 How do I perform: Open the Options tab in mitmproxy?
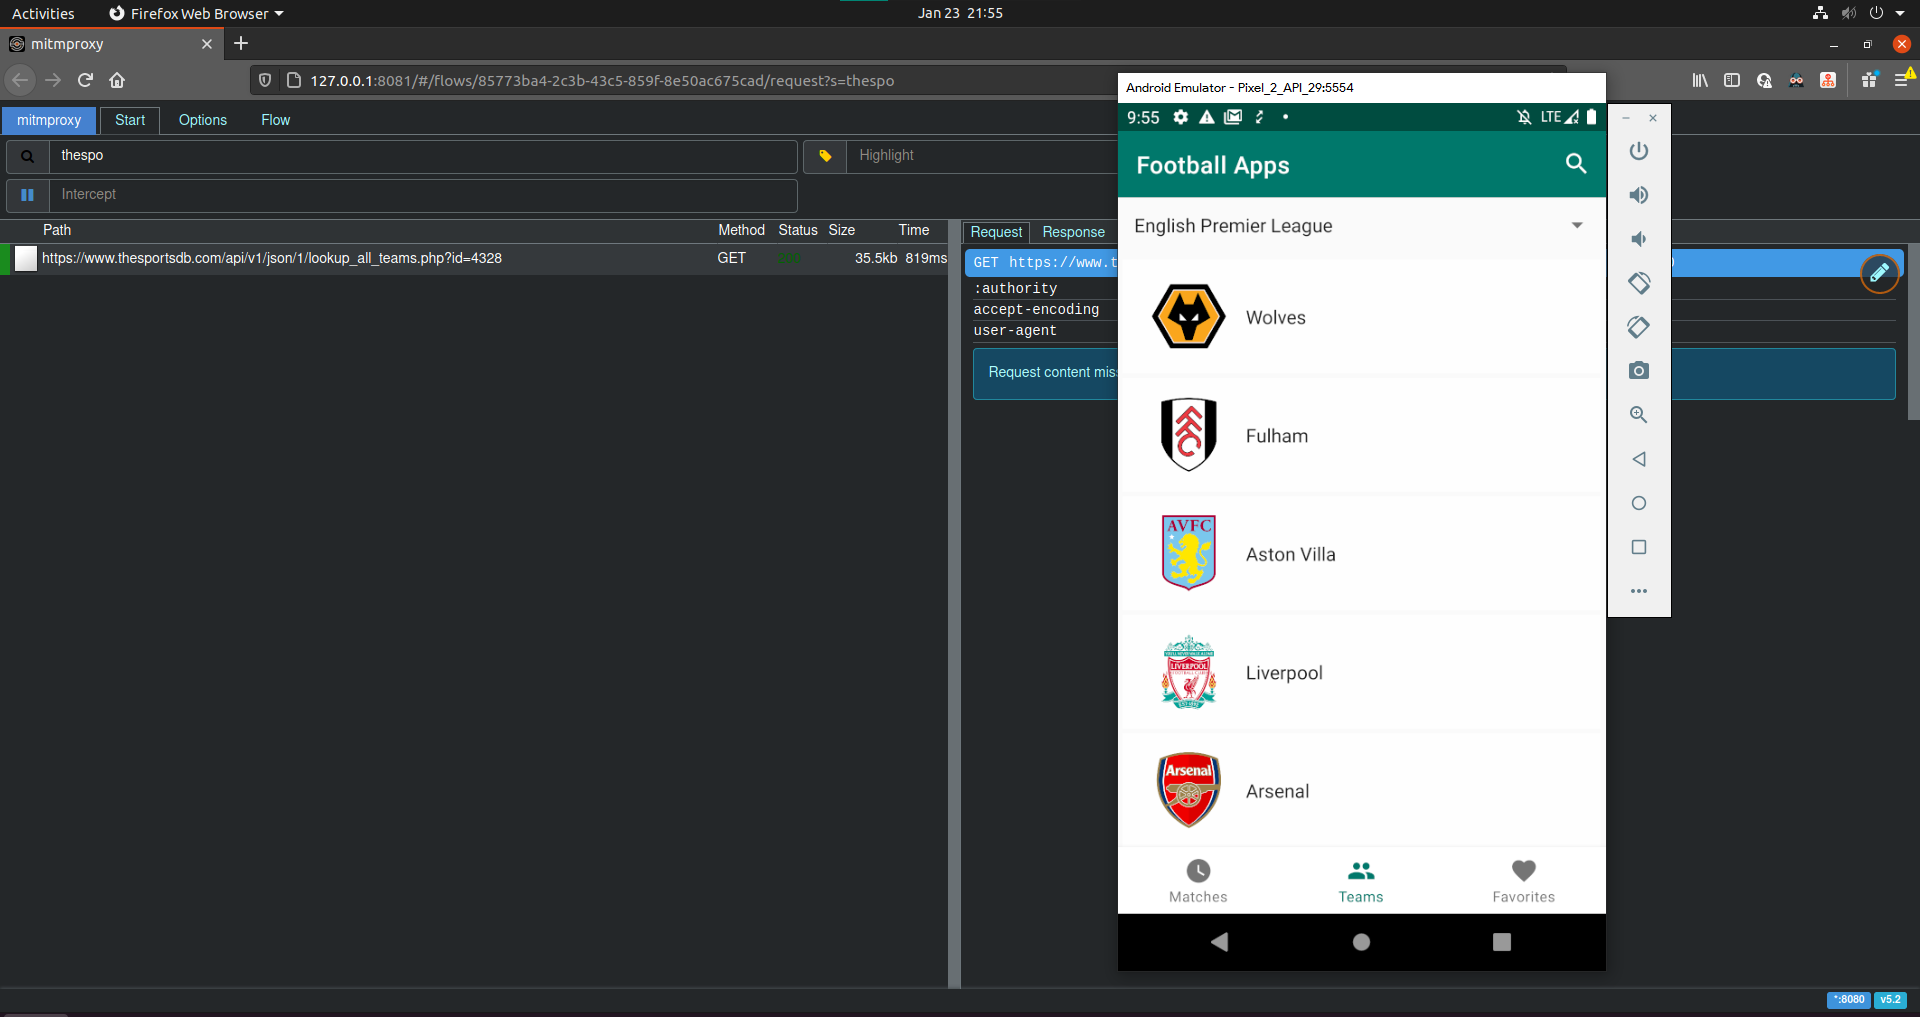(x=202, y=120)
